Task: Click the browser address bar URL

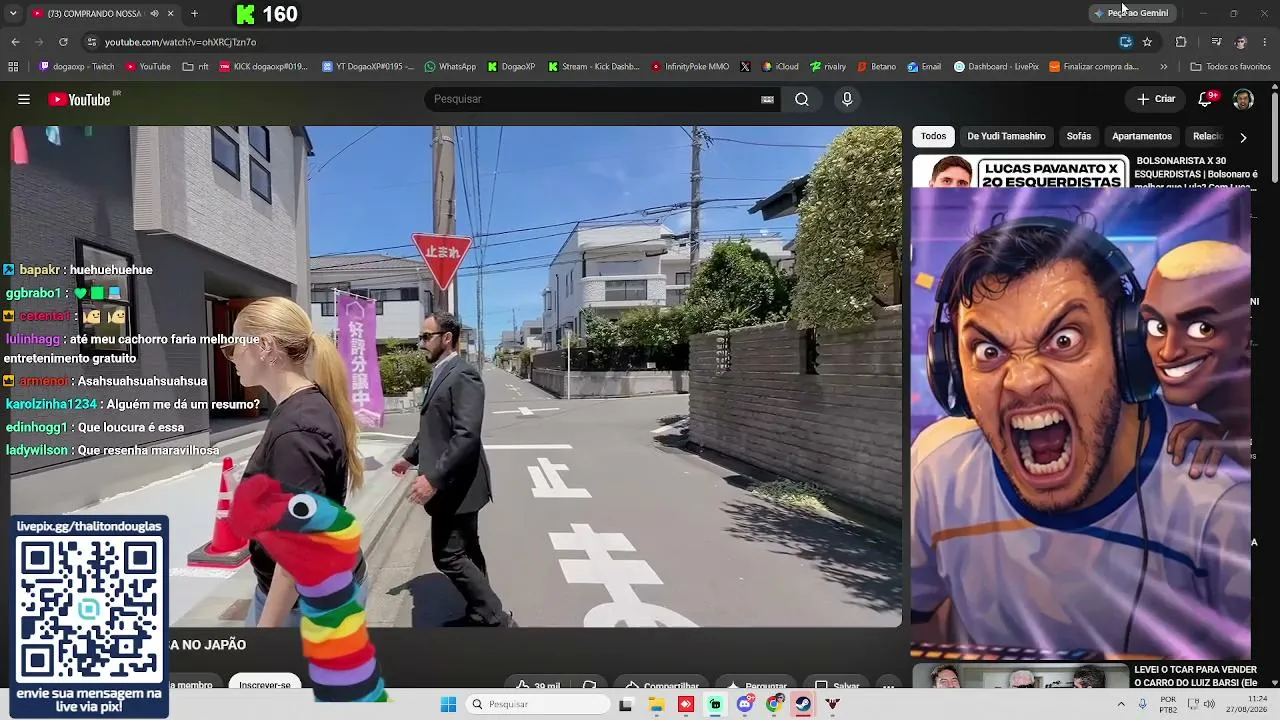Action: click(180, 42)
